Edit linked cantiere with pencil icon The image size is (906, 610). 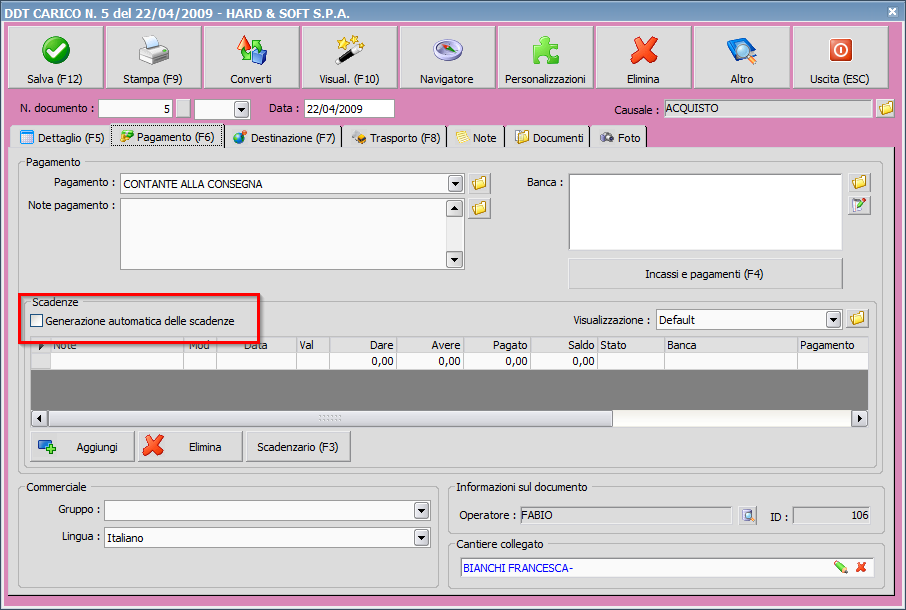point(841,567)
